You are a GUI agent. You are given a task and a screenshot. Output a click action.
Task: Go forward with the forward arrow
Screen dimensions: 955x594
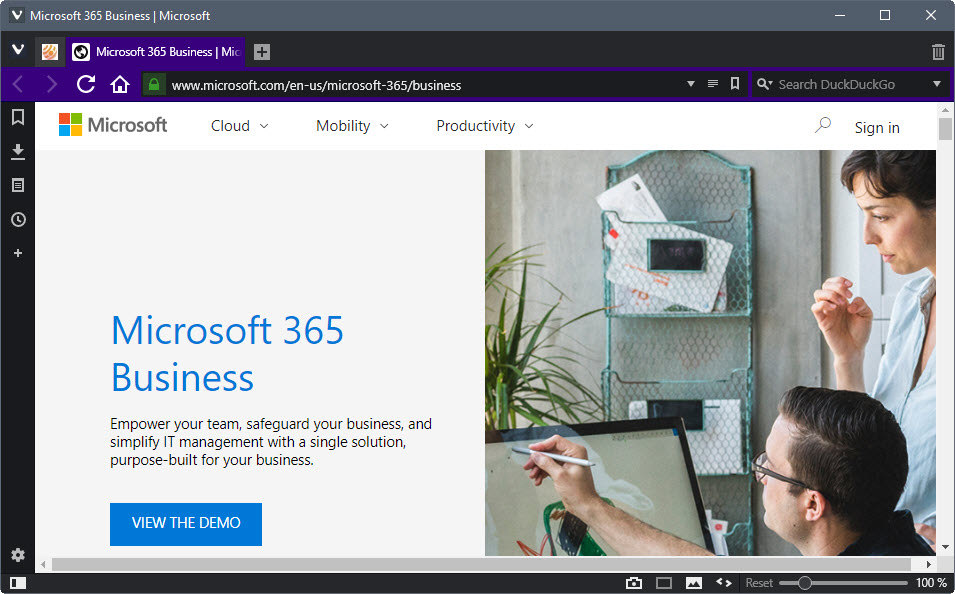point(52,84)
